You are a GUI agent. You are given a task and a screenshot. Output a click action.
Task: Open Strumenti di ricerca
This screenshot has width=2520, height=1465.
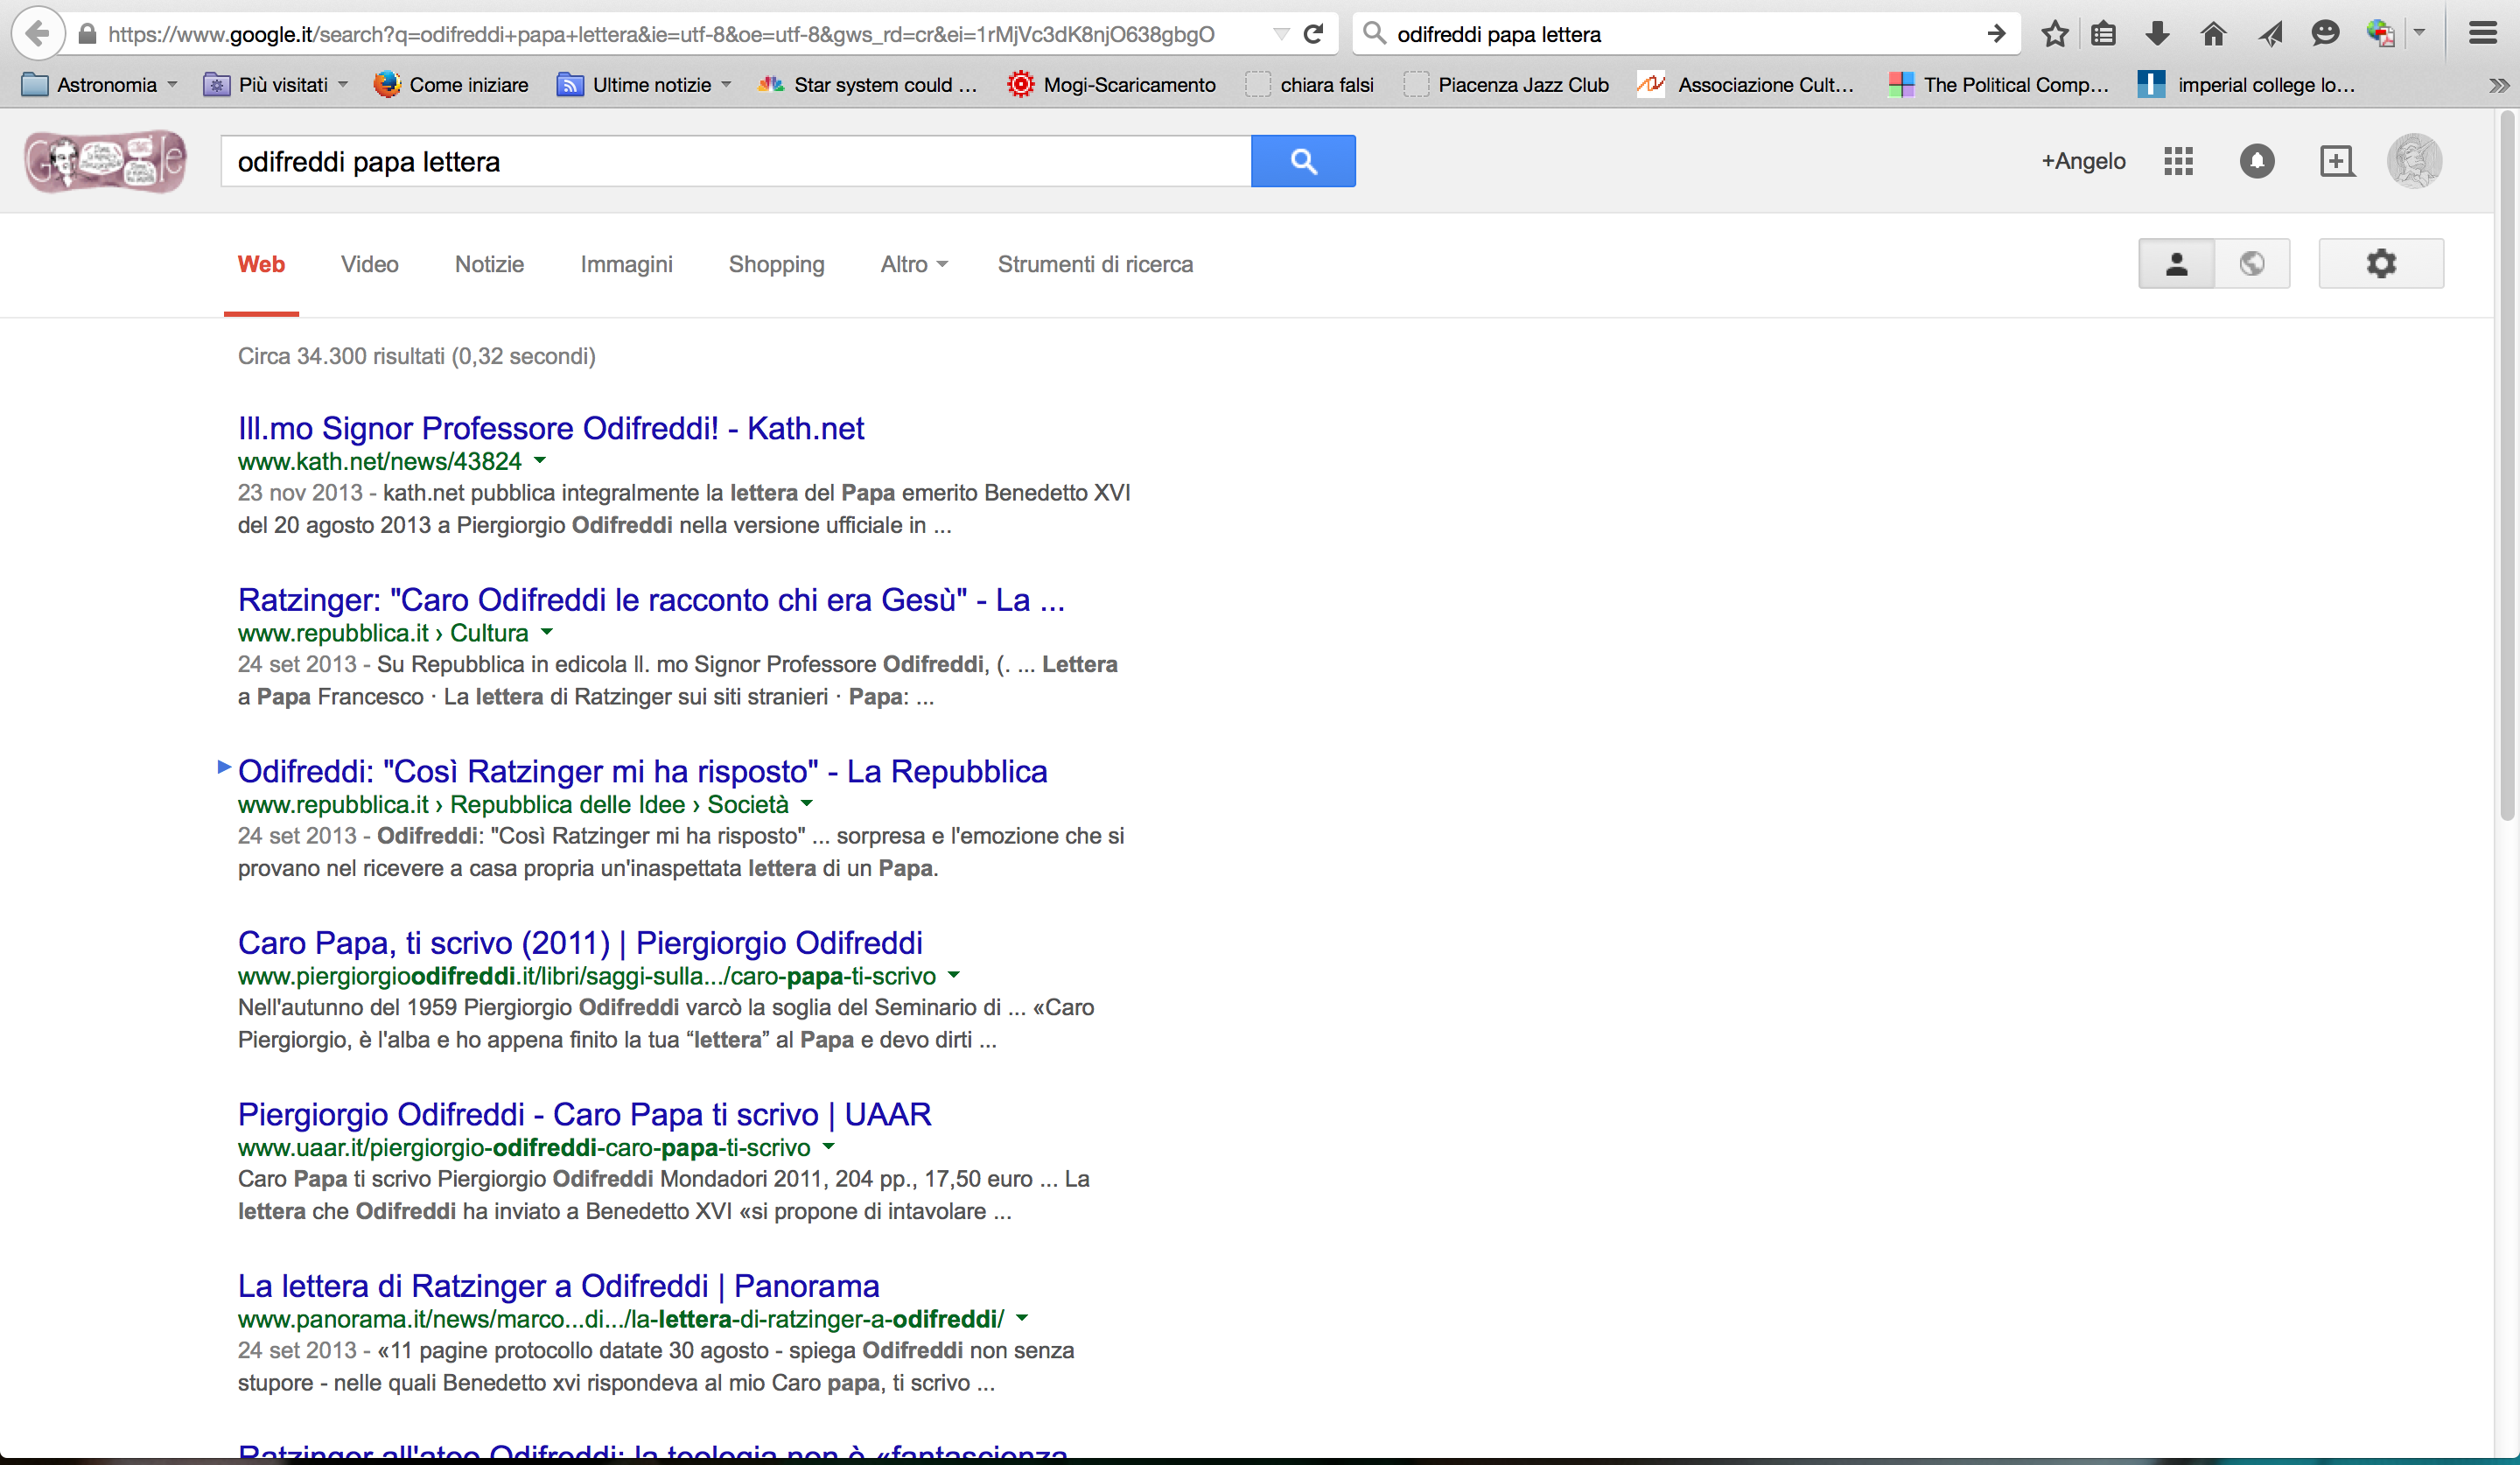[1094, 264]
